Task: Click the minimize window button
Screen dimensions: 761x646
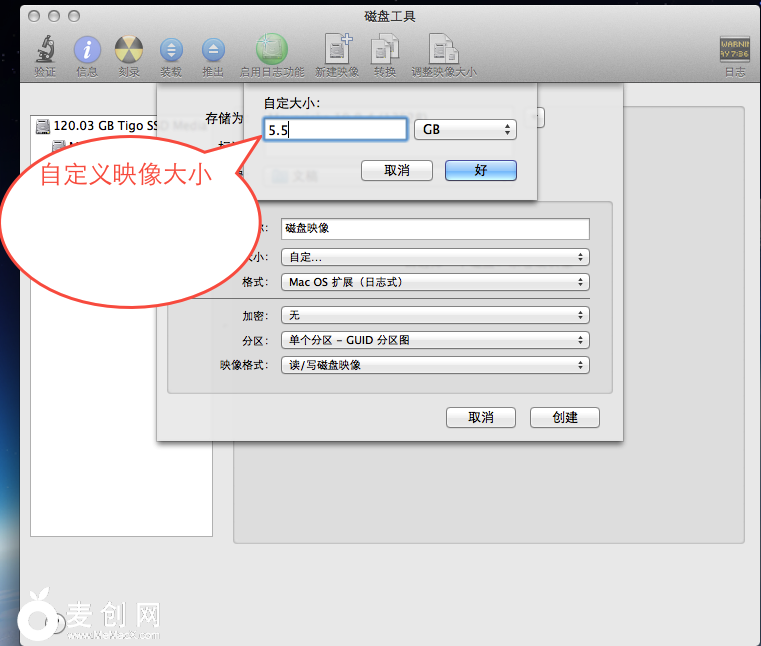Action: [x=54, y=17]
